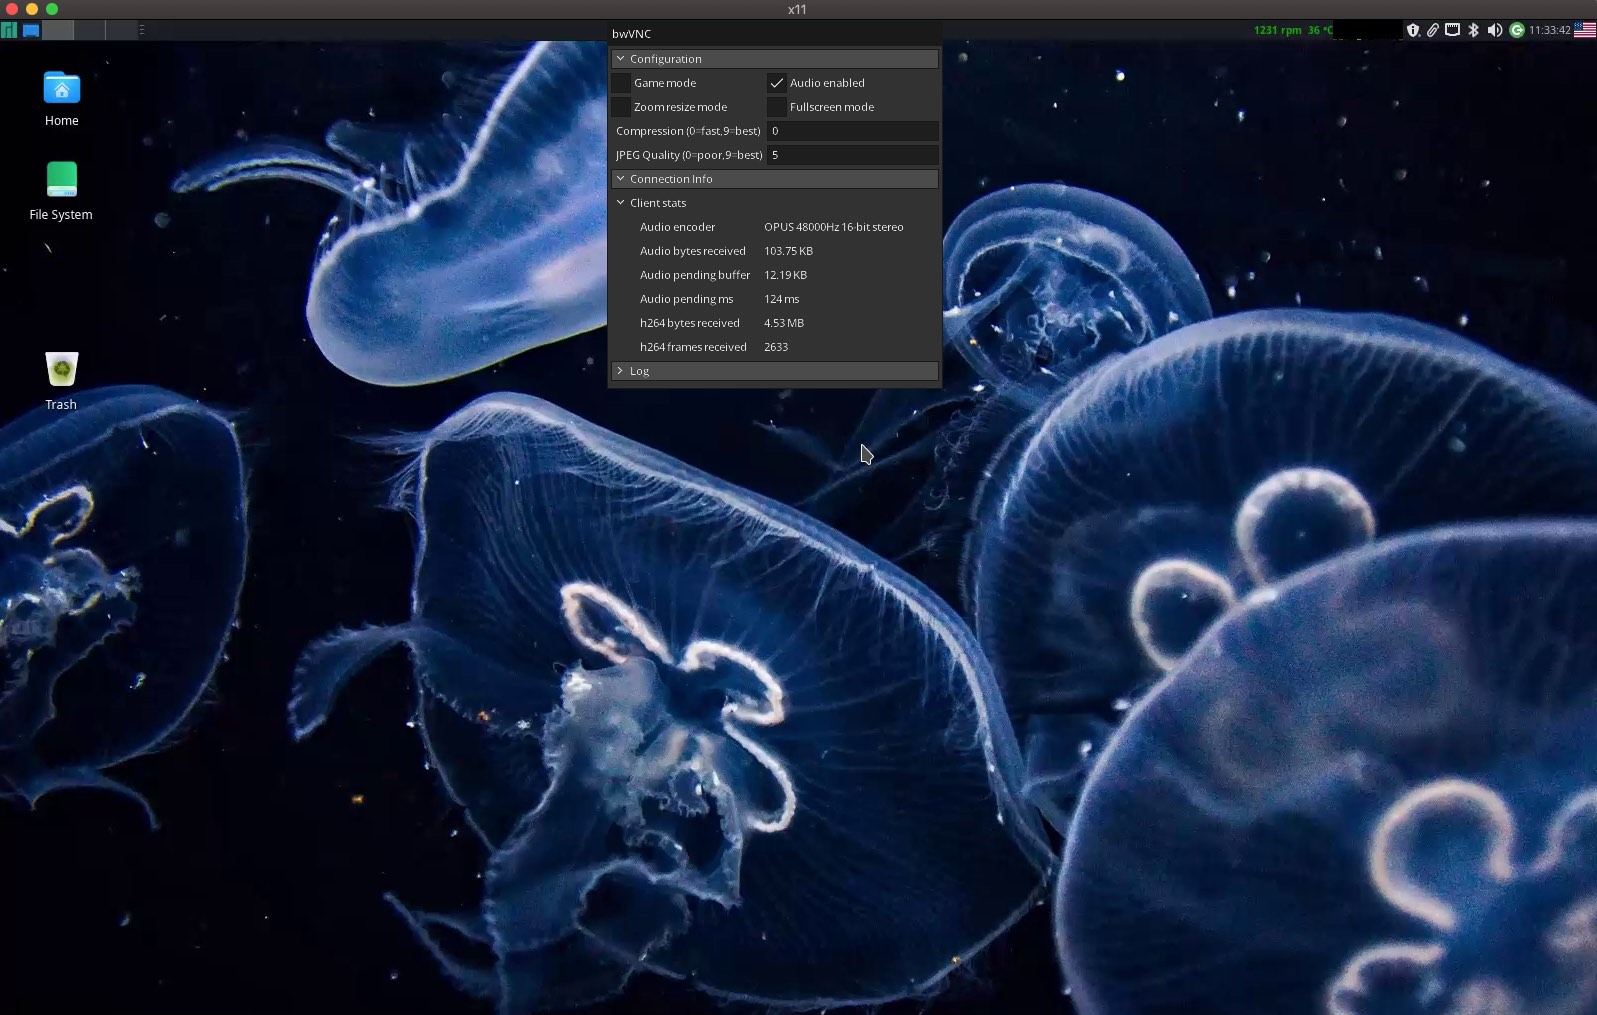Collapse the Configuration section
This screenshot has height=1015, width=1597.
[775, 59]
